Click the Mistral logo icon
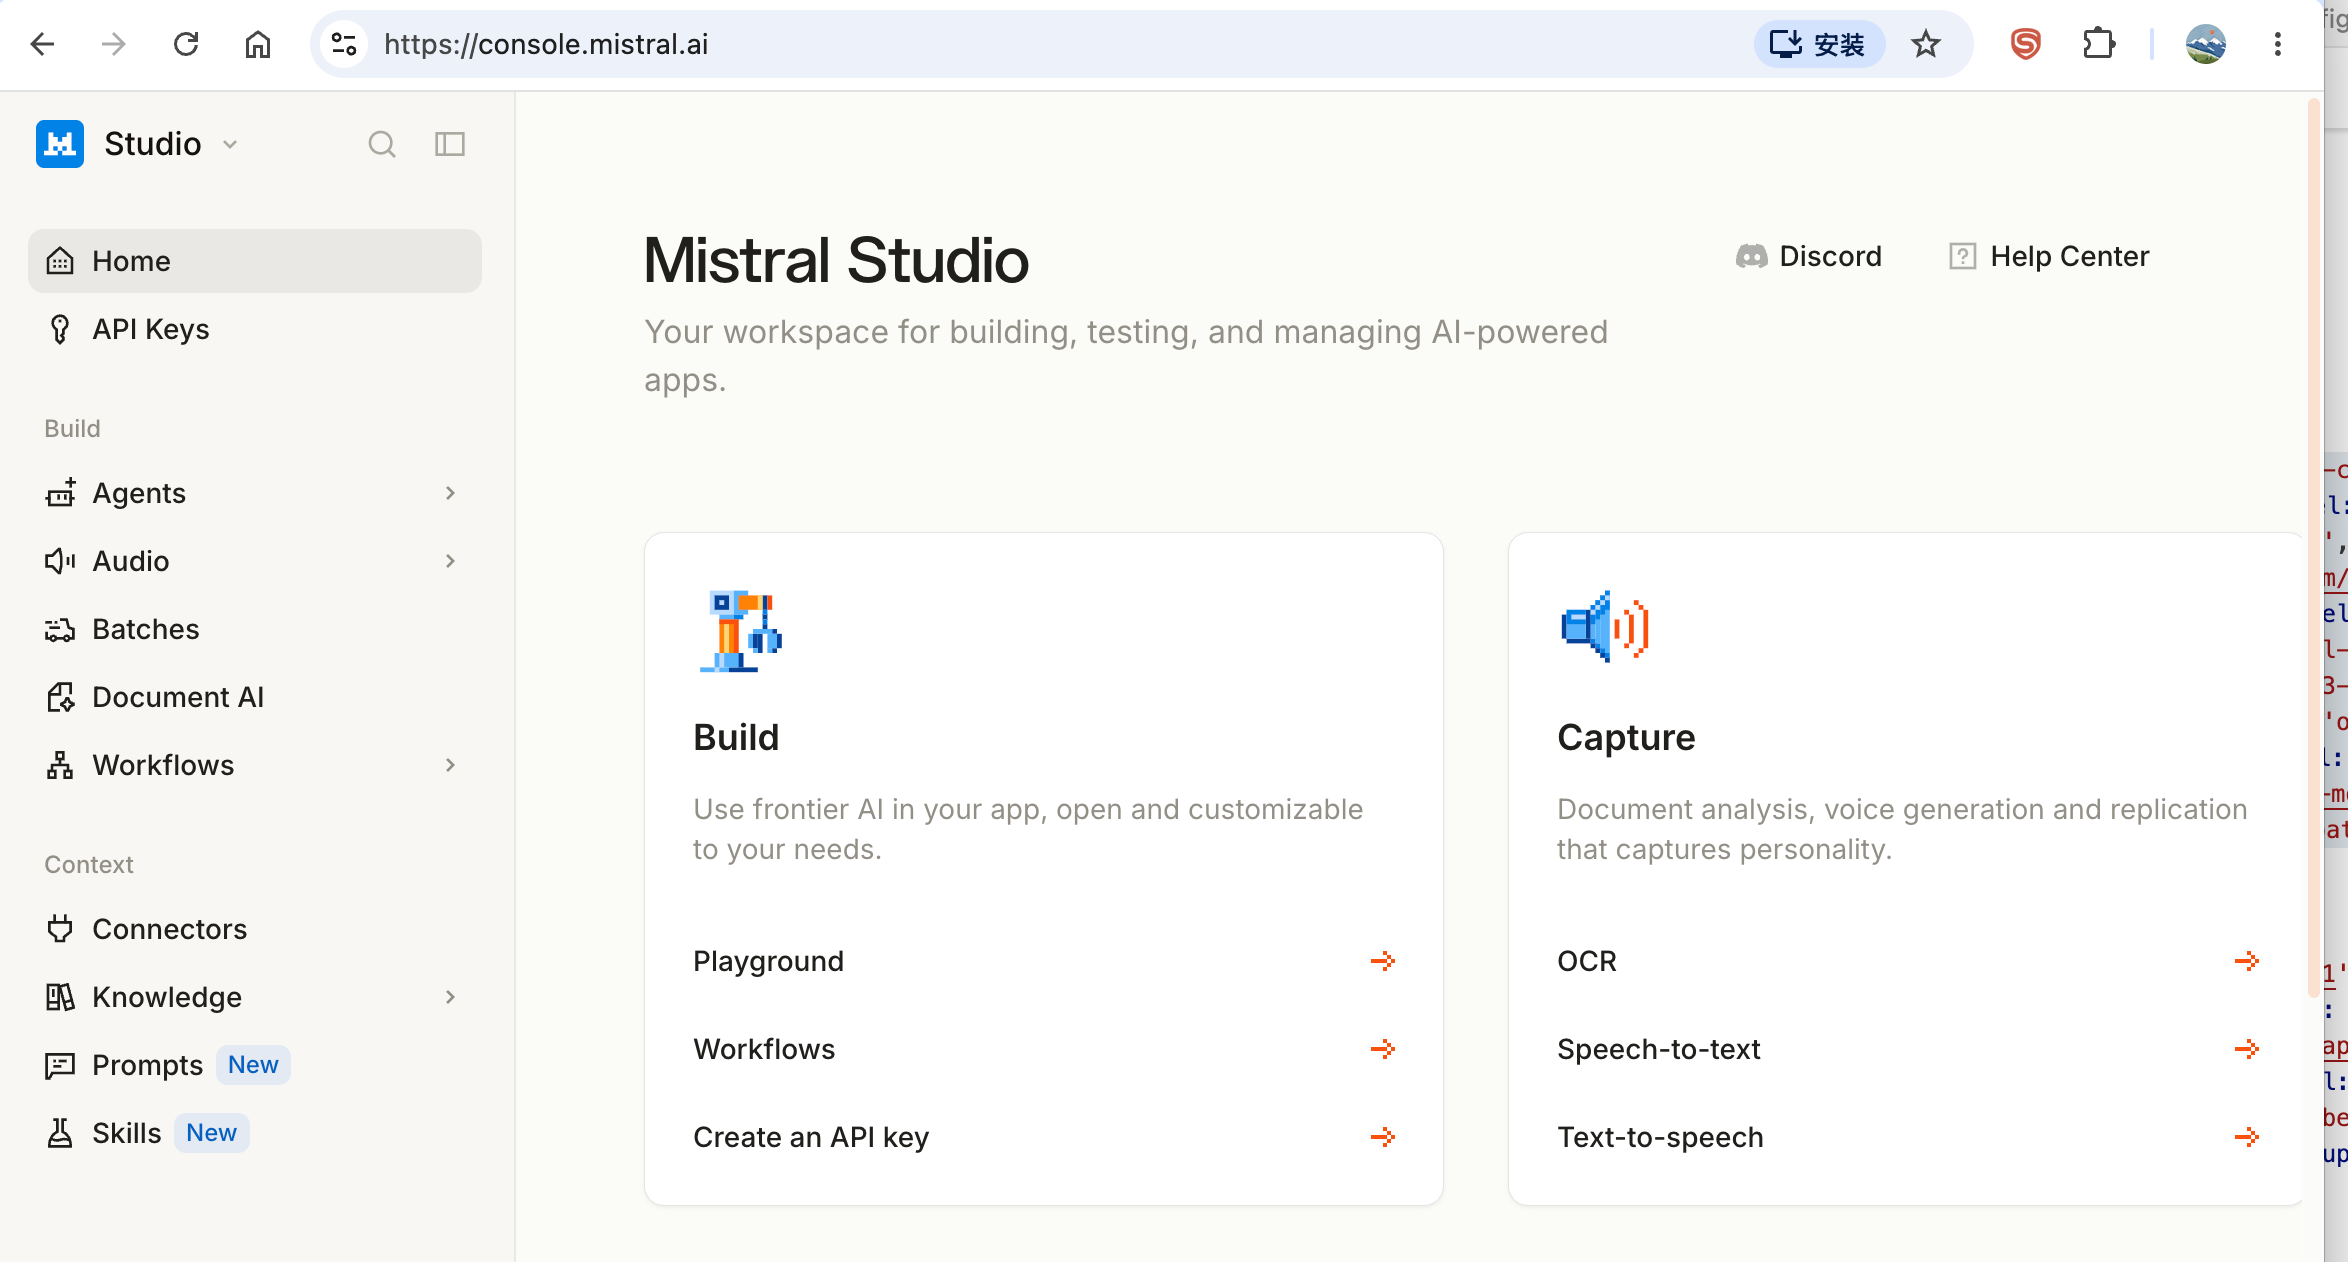The height and width of the screenshot is (1262, 2348). tap(60, 144)
